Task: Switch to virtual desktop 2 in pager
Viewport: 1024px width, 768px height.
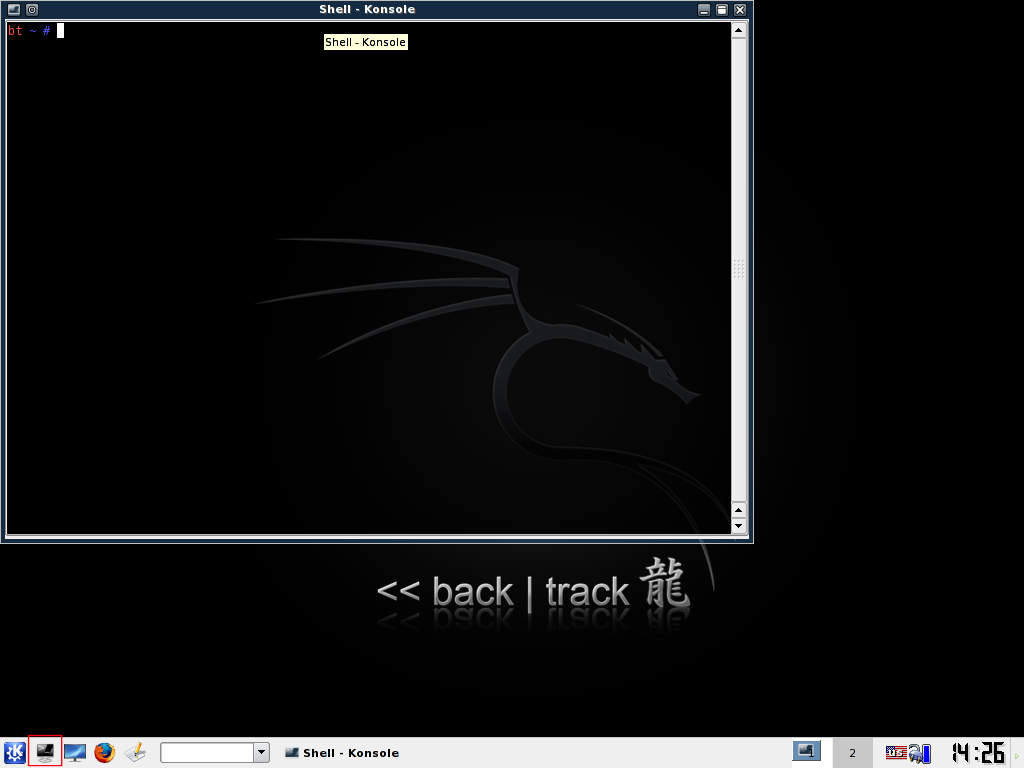Action: click(852, 753)
